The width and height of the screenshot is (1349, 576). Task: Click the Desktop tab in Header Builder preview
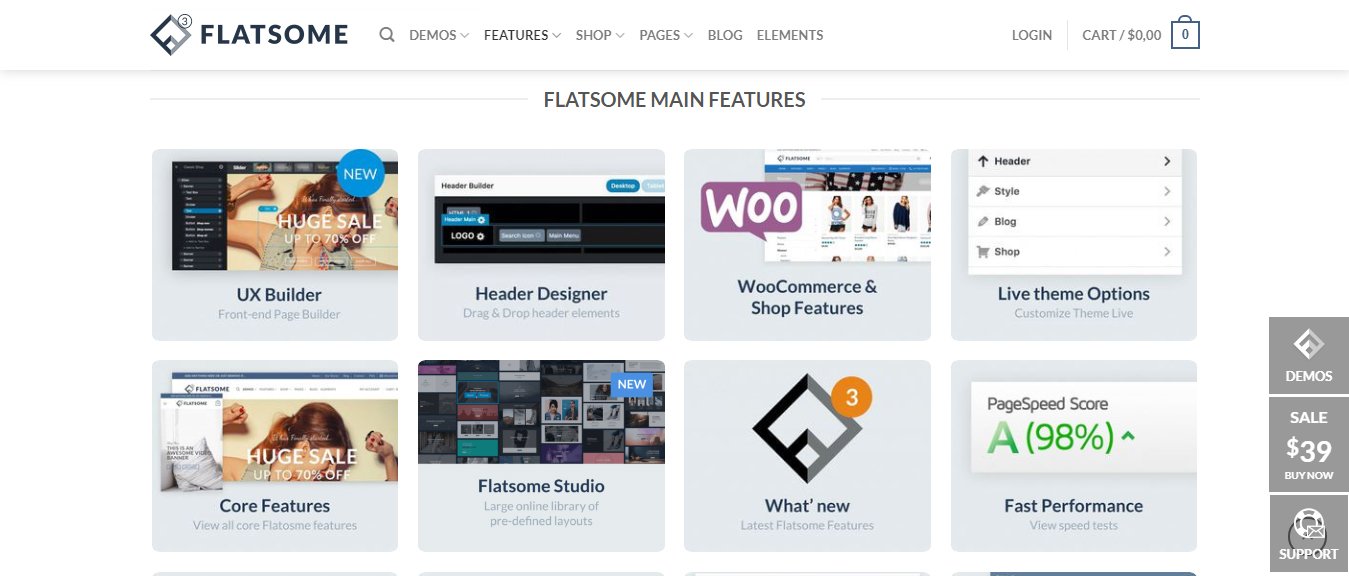coord(622,186)
